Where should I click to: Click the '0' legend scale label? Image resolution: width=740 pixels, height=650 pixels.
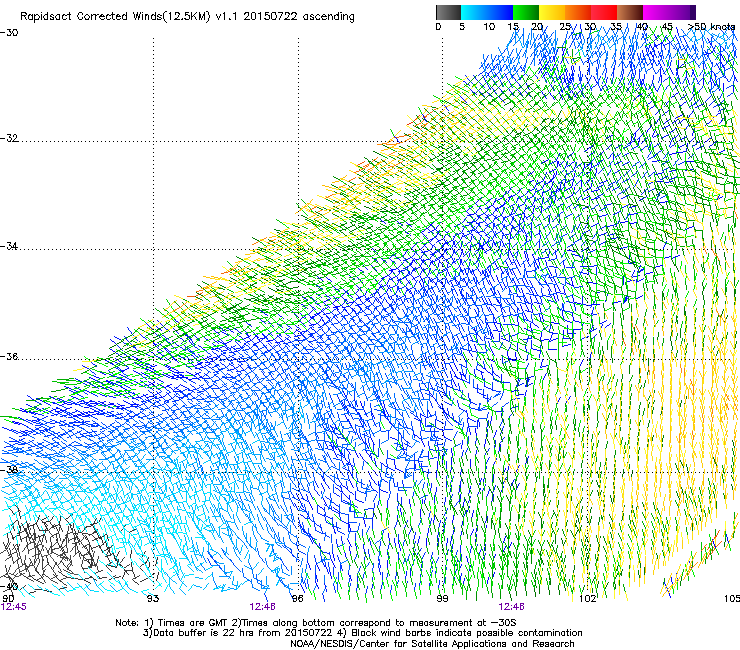[x=438, y=27]
